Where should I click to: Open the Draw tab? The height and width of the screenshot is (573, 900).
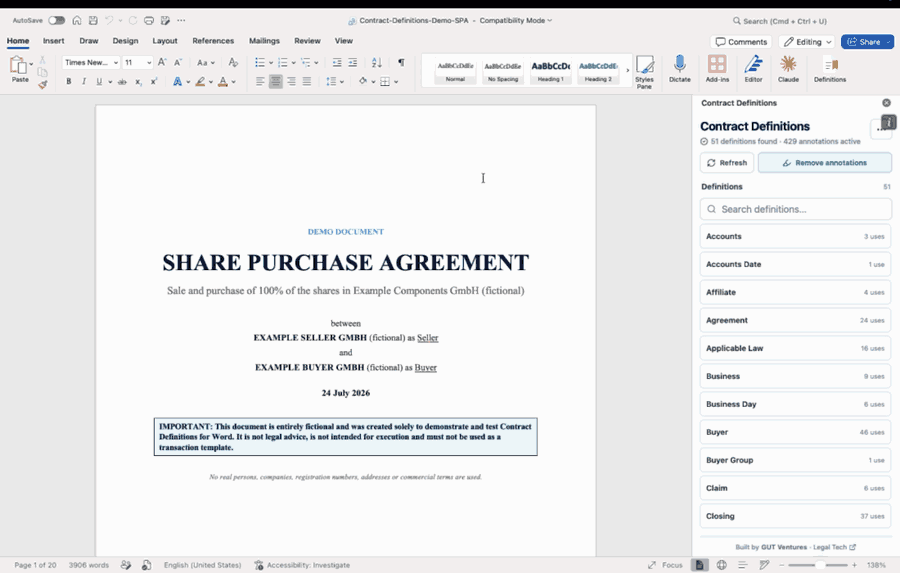coord(89,41)
